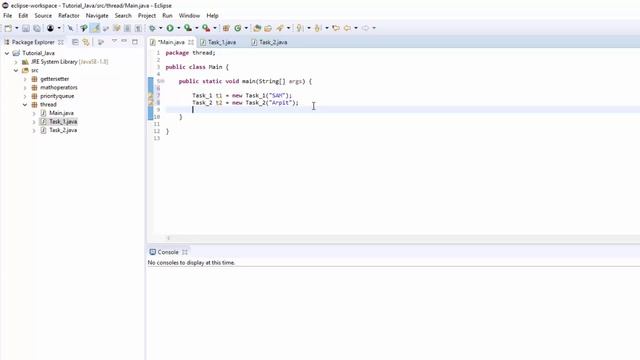The image size is (640, 360).
Task: Select Task_2.java in Package Explorer
Action: pos(63,130)
